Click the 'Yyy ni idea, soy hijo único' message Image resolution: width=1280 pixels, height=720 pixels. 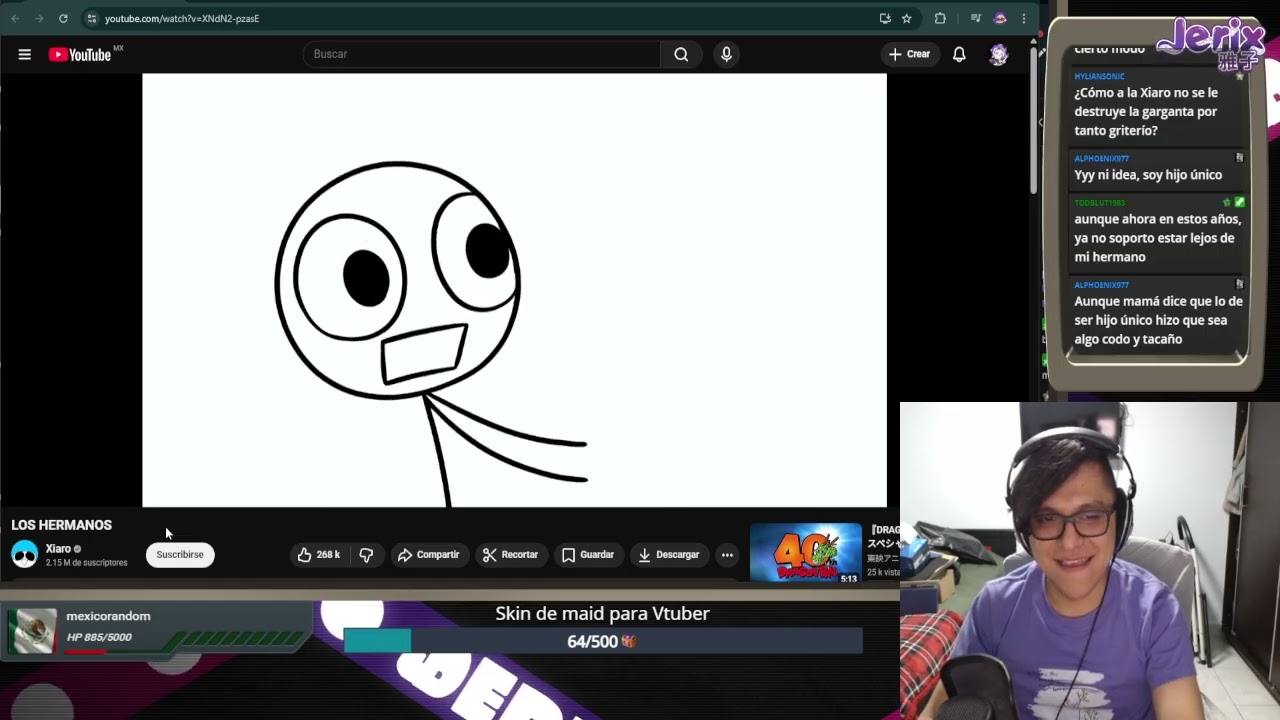(x=1148, y=175)
